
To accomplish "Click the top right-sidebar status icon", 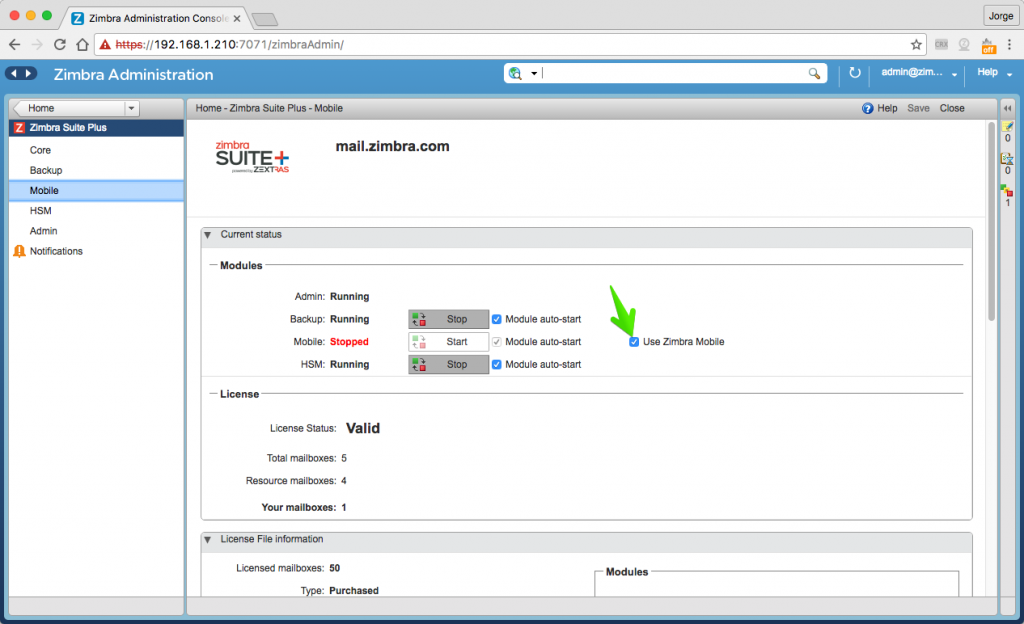I will (x=1007, y=127).
